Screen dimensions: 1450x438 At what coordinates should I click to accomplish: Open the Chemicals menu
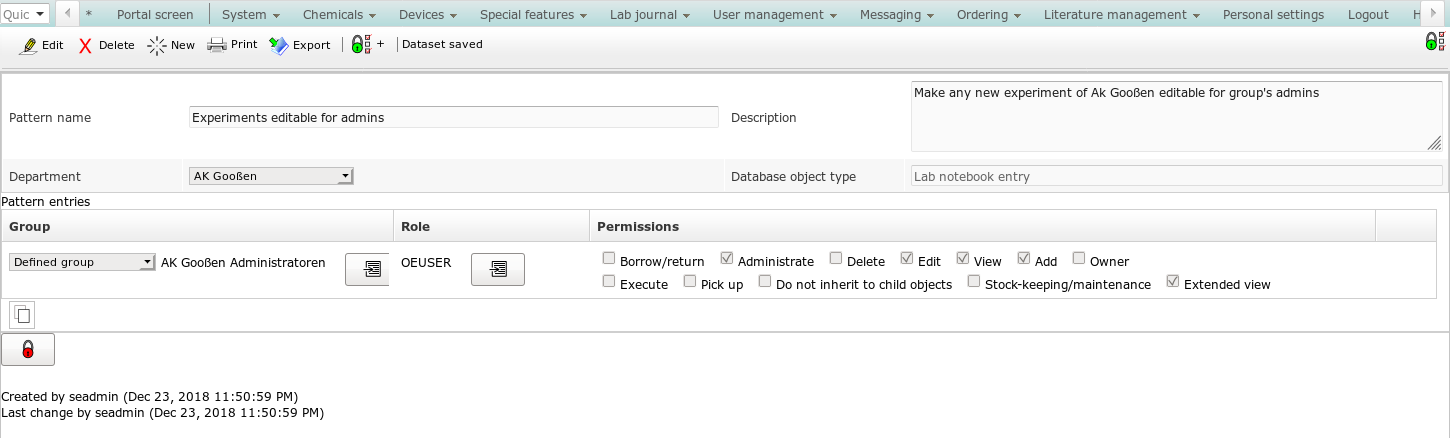click(x=340, y=14)
